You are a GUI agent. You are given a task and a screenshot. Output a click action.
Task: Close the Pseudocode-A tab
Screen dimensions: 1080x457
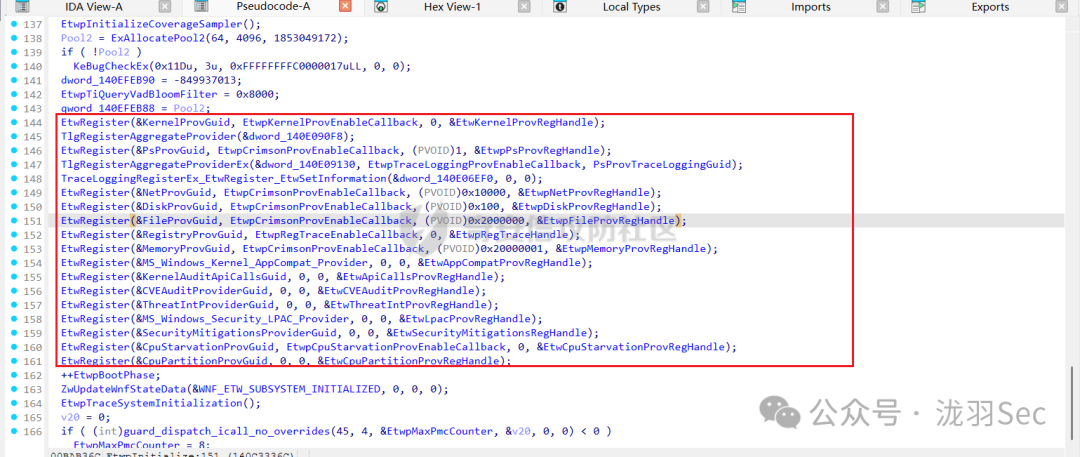click(345, 7)
